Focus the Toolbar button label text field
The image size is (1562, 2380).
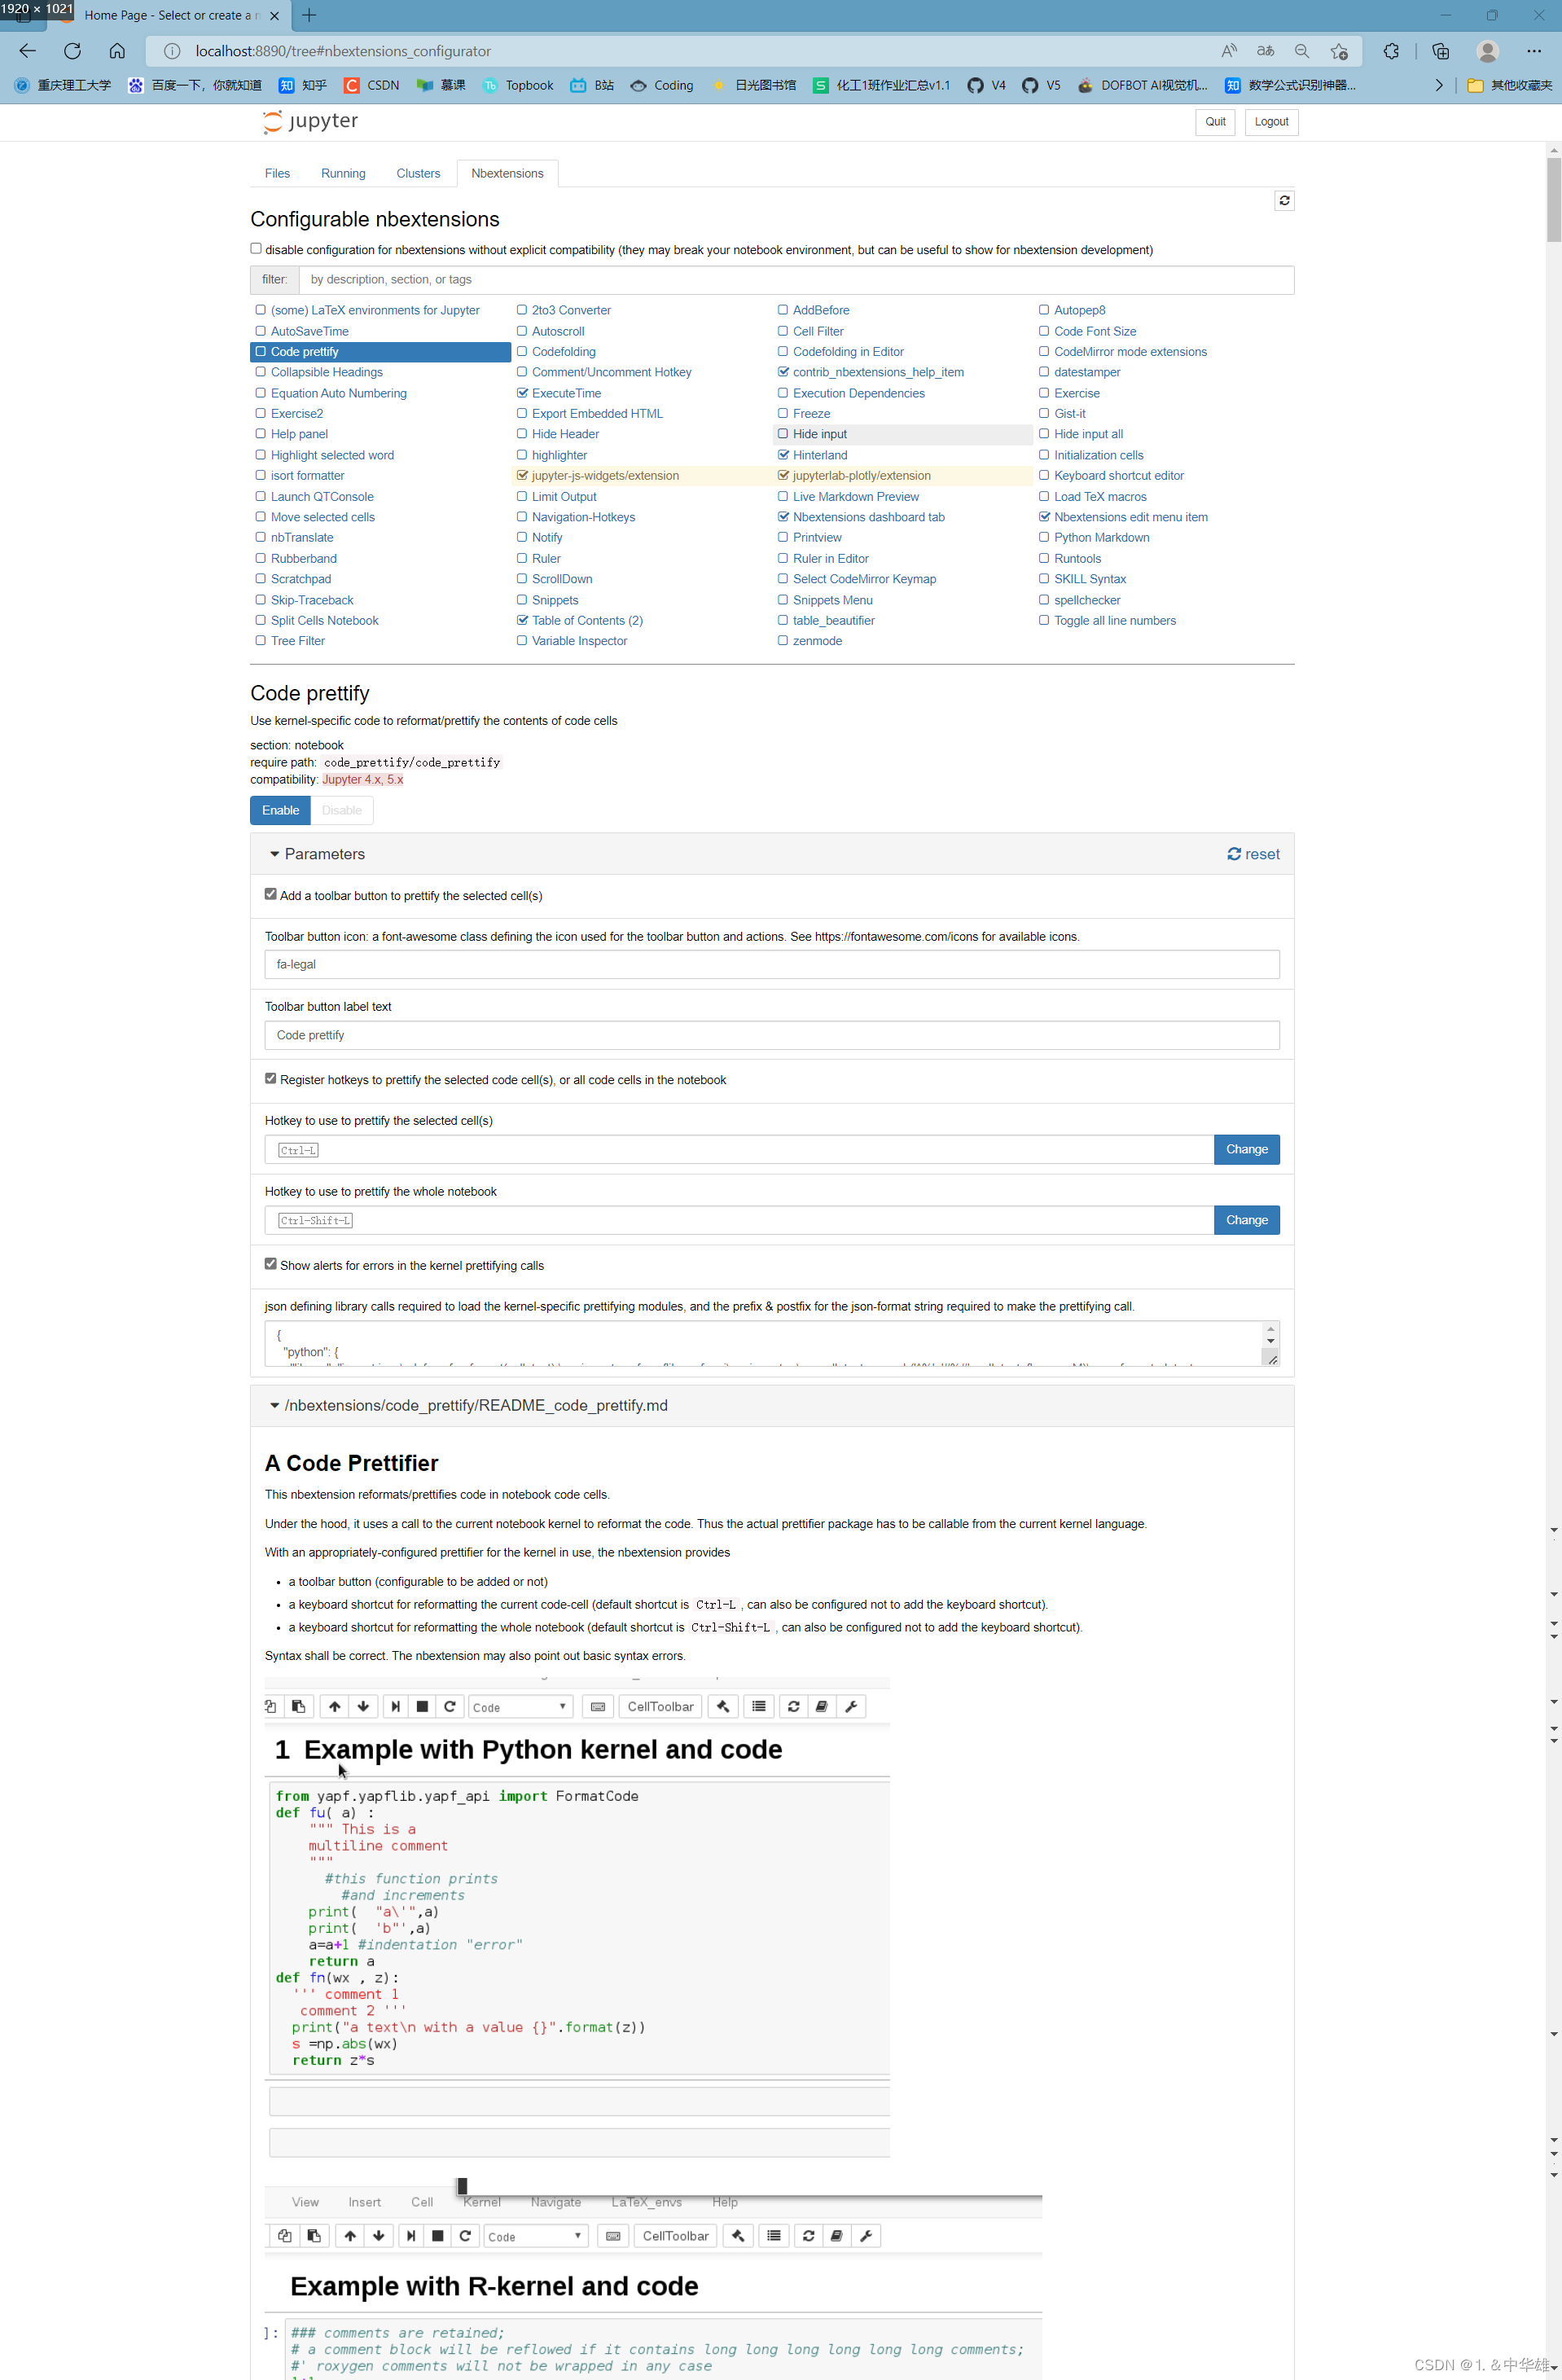coord(772,1035)
